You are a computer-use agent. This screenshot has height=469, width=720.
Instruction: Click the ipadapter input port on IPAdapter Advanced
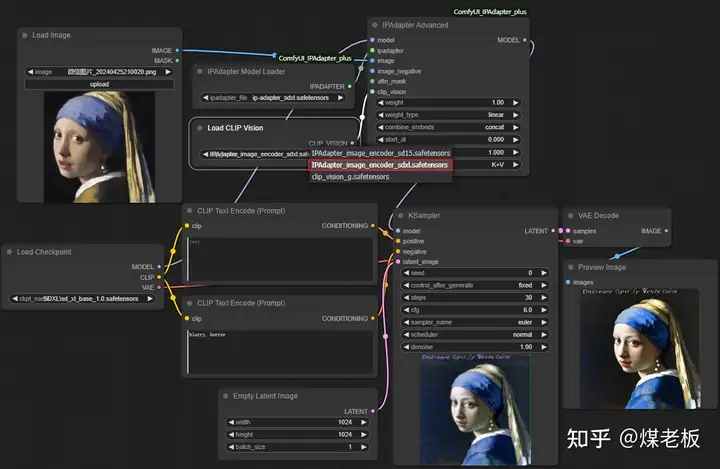point(372,51)
